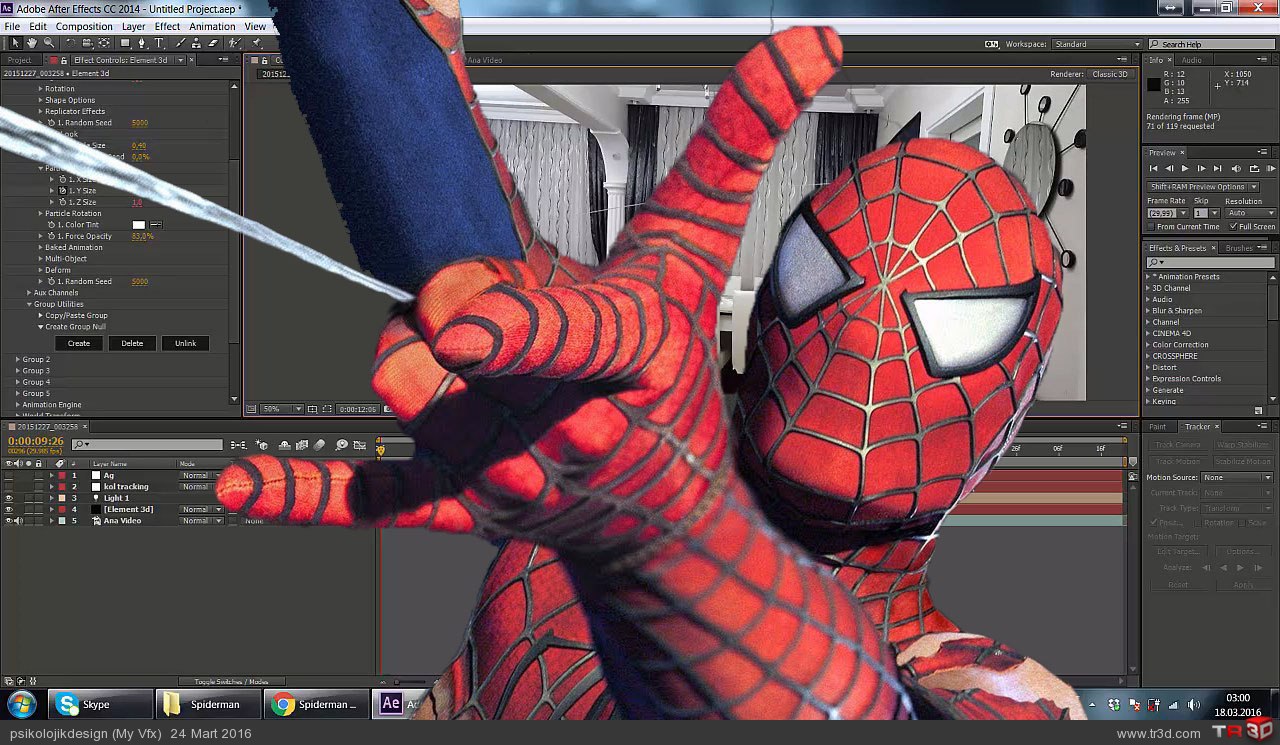Select the Zoom magnifier tool
Image resolution: width=1280 pixels, height=745 pixels.
click(48, 43)
